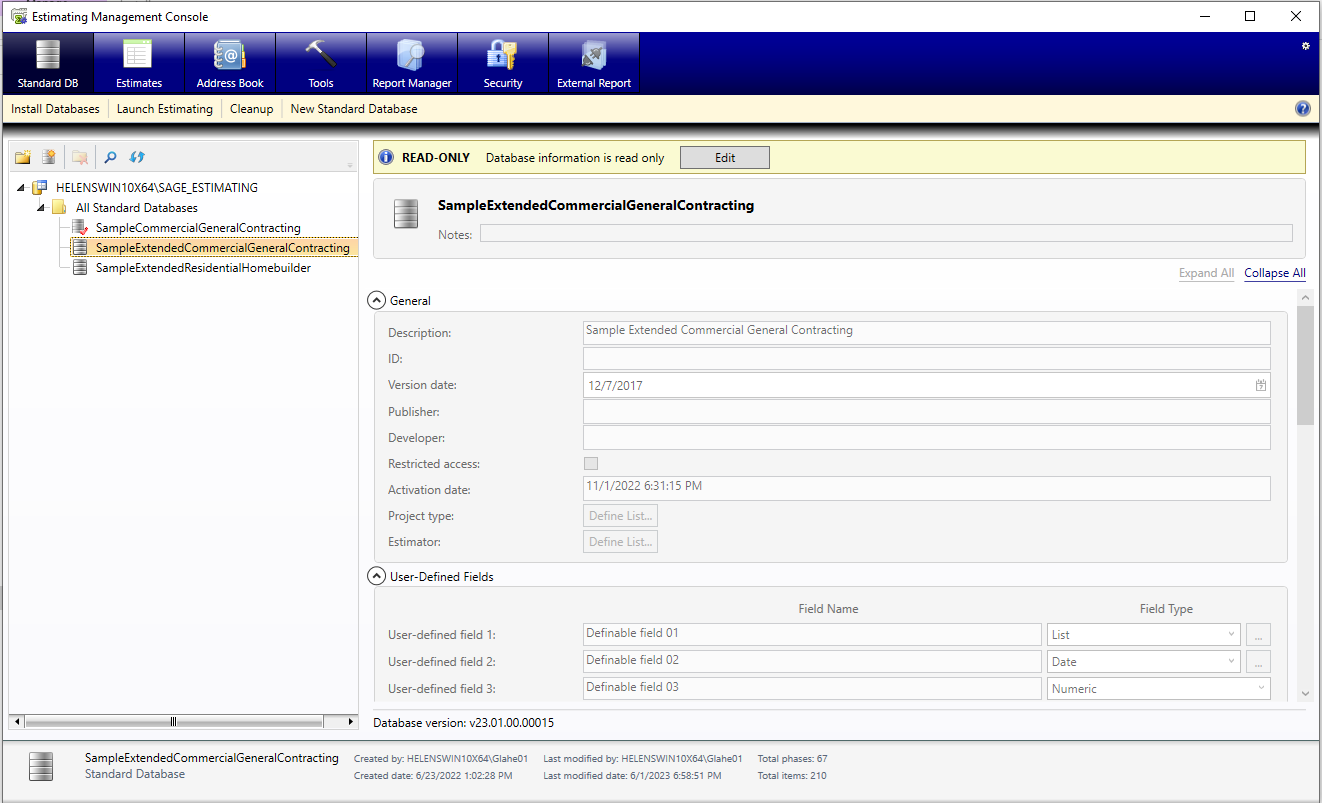Click the details panel vertical scrollbar
Screen dimensions: 1322x803
tap(1305, 366)
